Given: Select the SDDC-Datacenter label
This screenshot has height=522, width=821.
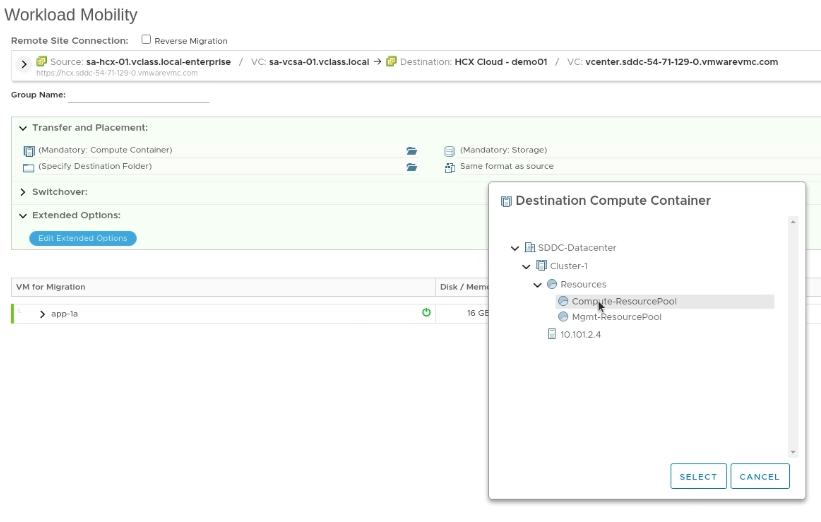Looking at the screenshot, I should [x=577, y=248].
